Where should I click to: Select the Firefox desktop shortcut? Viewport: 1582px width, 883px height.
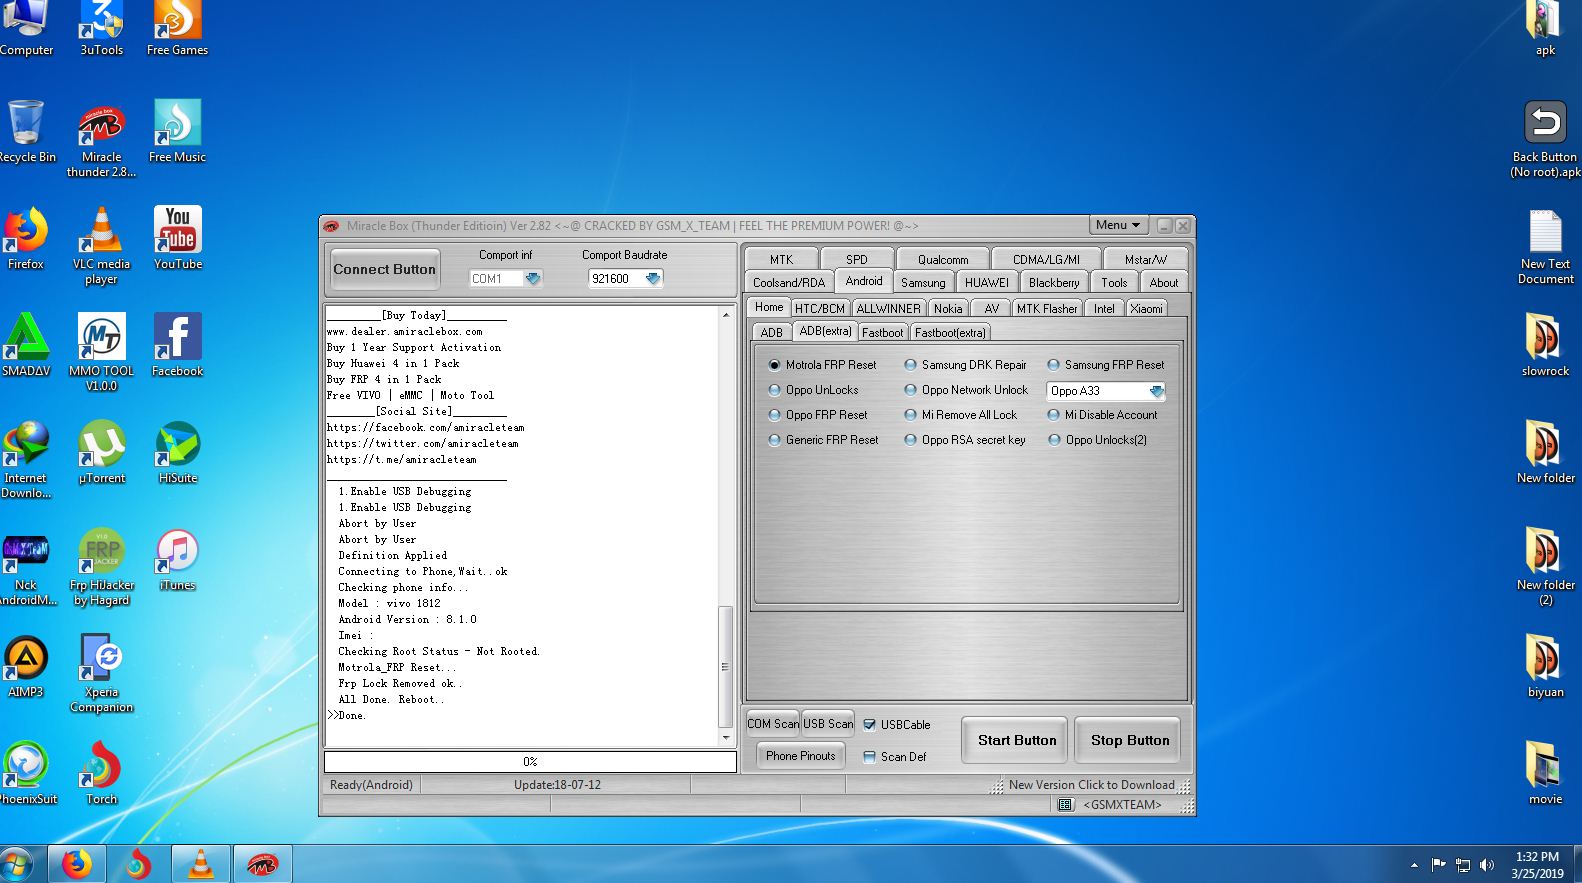[x=26, y=238]
